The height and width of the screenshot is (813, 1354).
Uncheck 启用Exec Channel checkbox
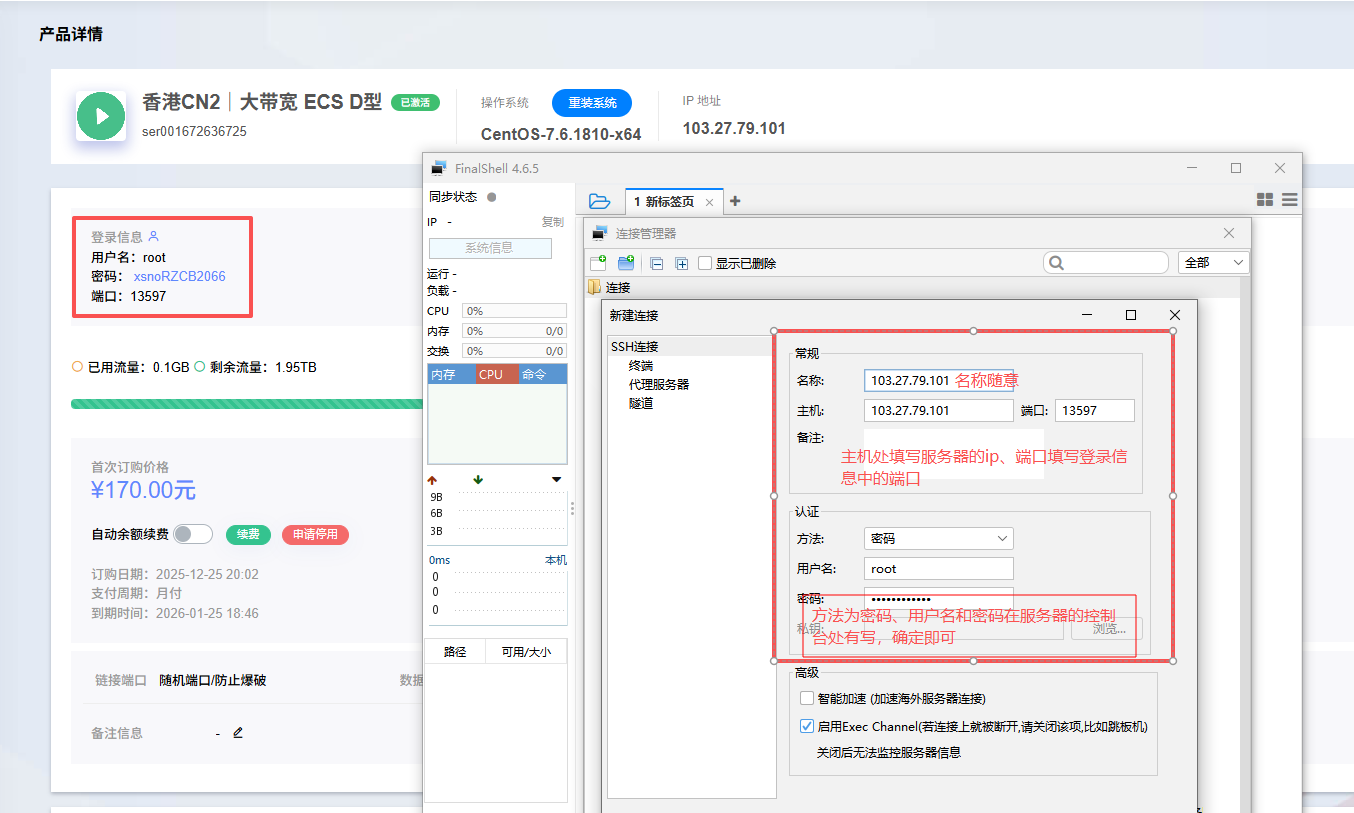[x=807, y=727]
